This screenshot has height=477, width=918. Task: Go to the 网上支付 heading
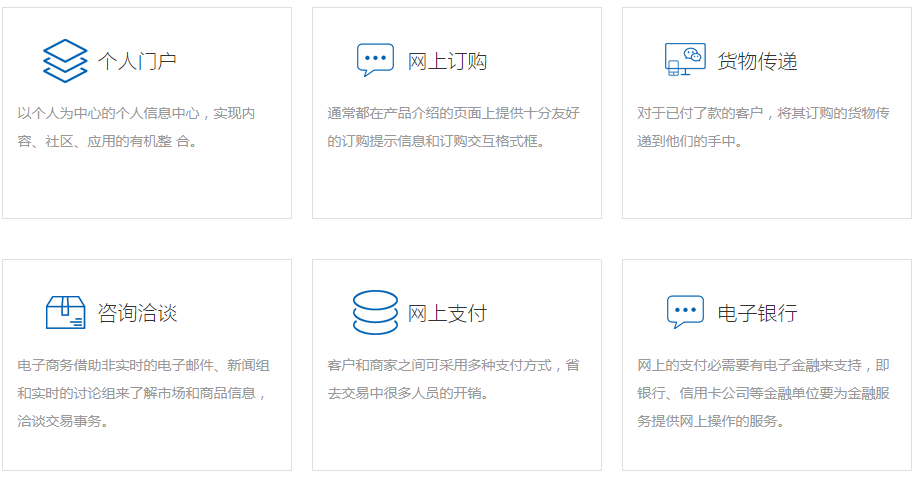pyautogui.click(x=447, y=313)
